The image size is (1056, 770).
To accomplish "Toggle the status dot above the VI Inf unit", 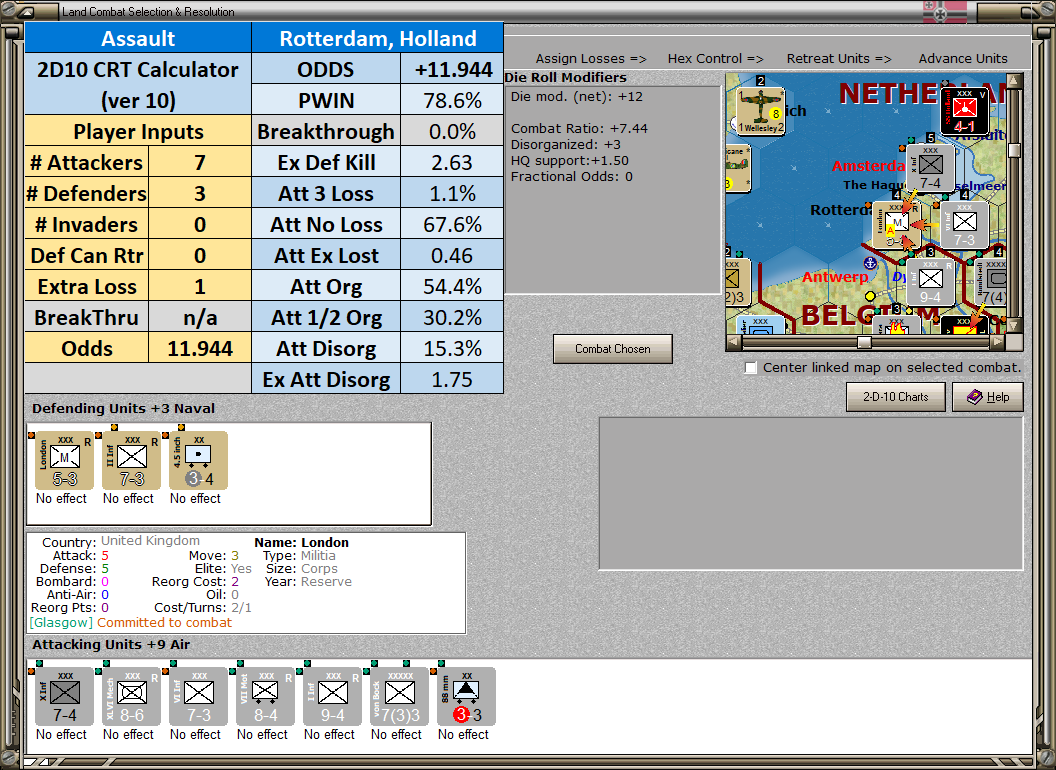I will 174,662.
